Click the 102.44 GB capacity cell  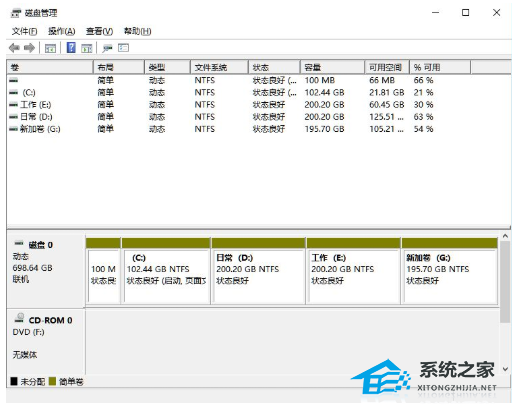(324, 92)
